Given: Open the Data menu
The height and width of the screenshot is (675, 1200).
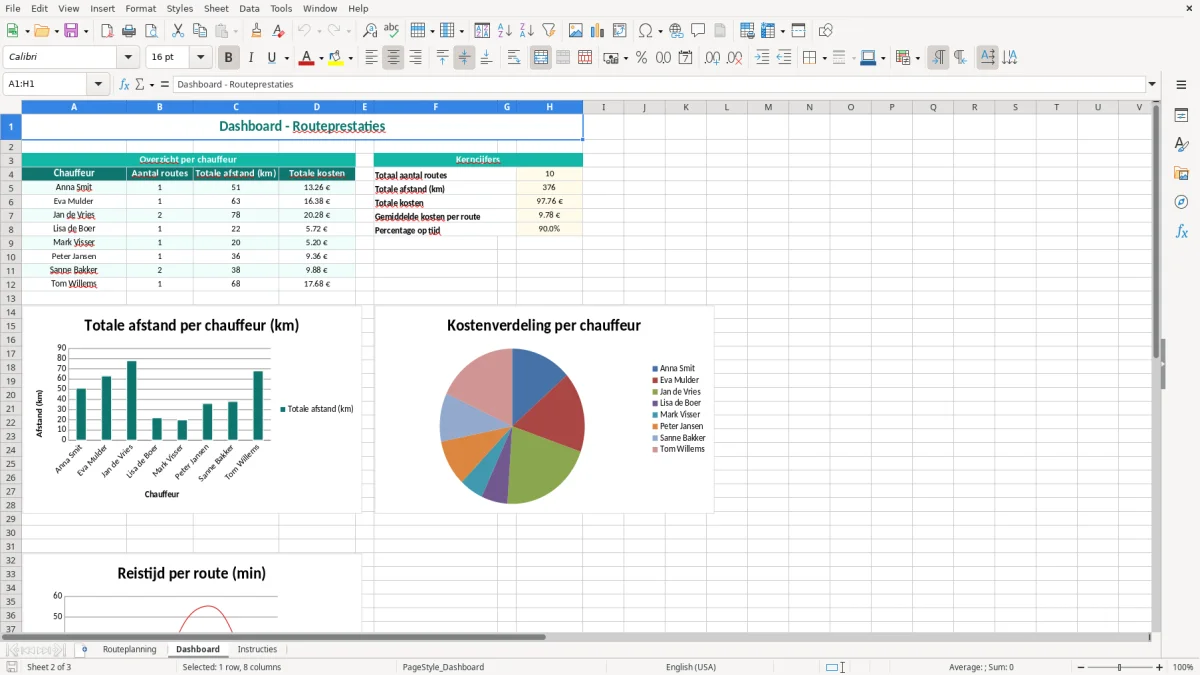Looking at the screenshot, I should pyautogui.click(x=249, y=8).
